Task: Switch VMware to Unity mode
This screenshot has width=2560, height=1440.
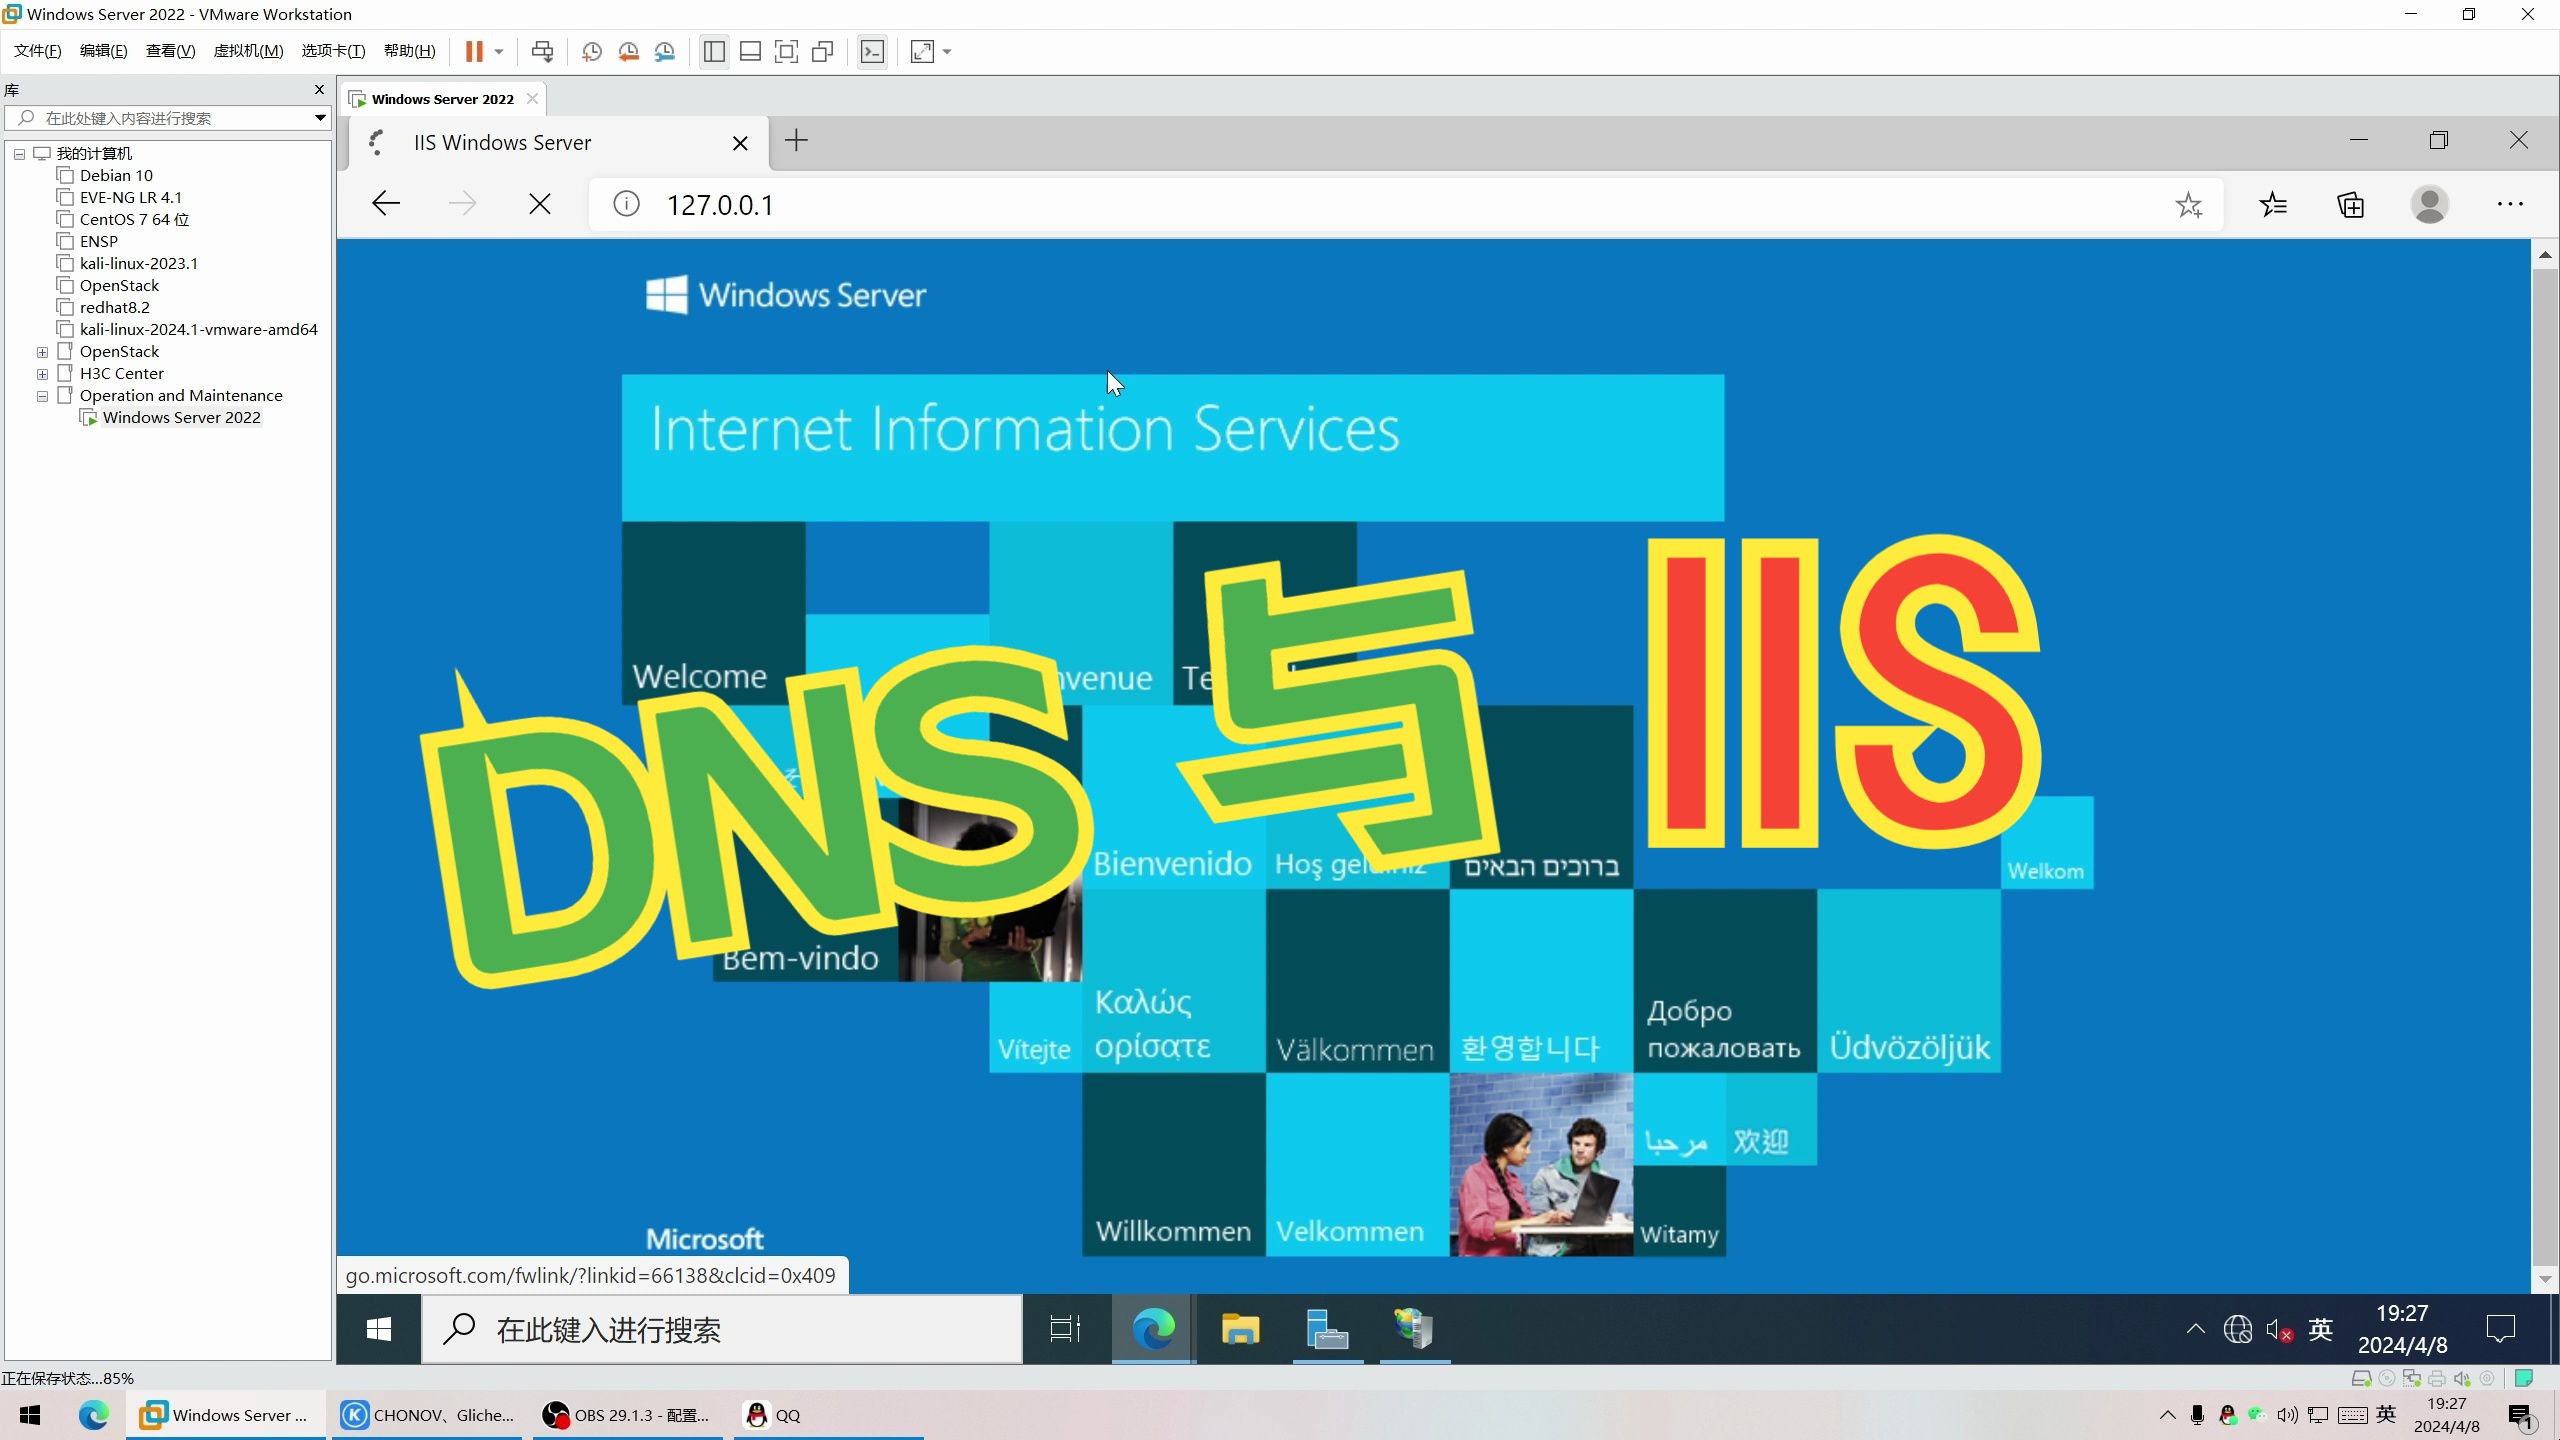Action: click(823, 51)
